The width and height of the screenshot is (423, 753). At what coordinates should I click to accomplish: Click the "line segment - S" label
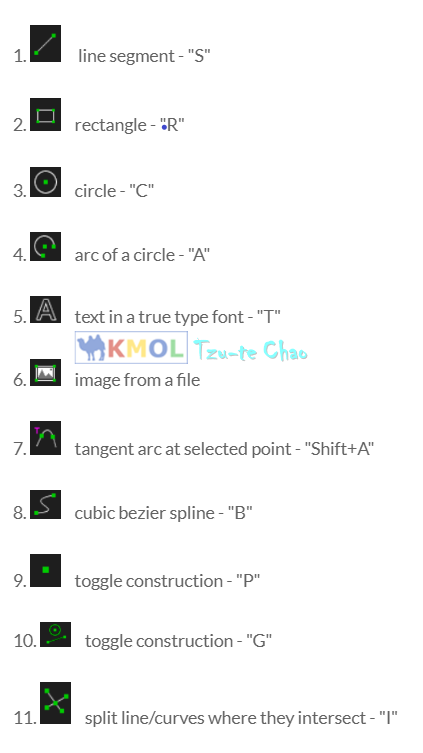click(x=144, y=56)
